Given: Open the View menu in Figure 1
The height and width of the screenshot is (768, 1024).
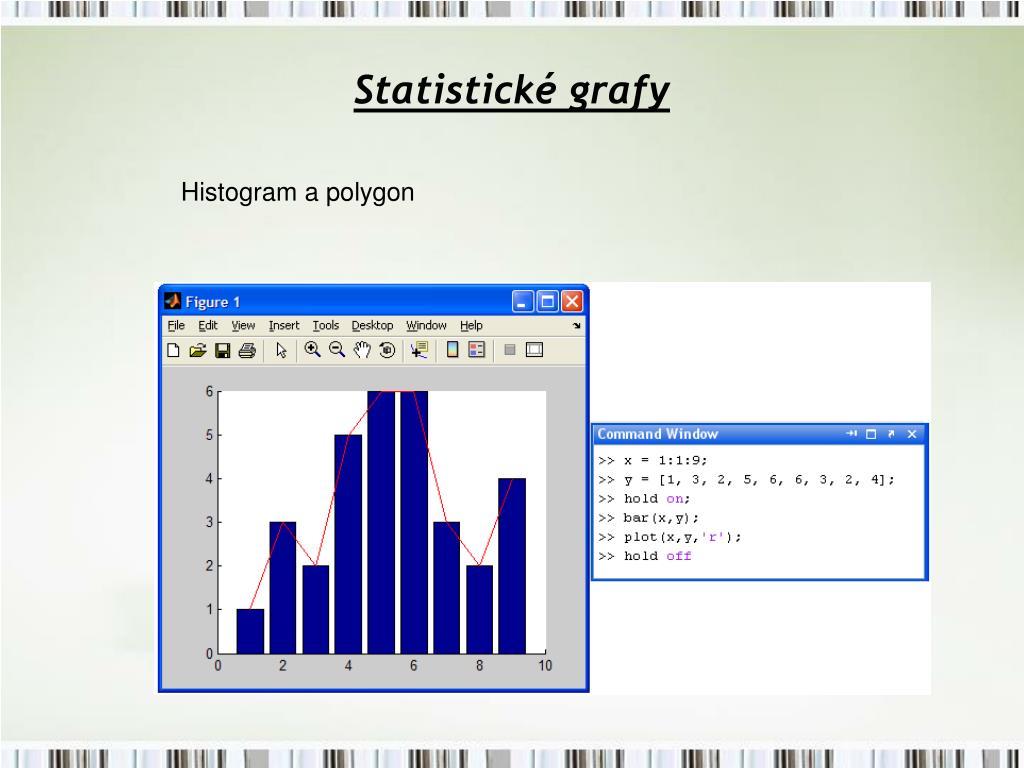Looking at the screenshot, I should click(x=243, y=325).
